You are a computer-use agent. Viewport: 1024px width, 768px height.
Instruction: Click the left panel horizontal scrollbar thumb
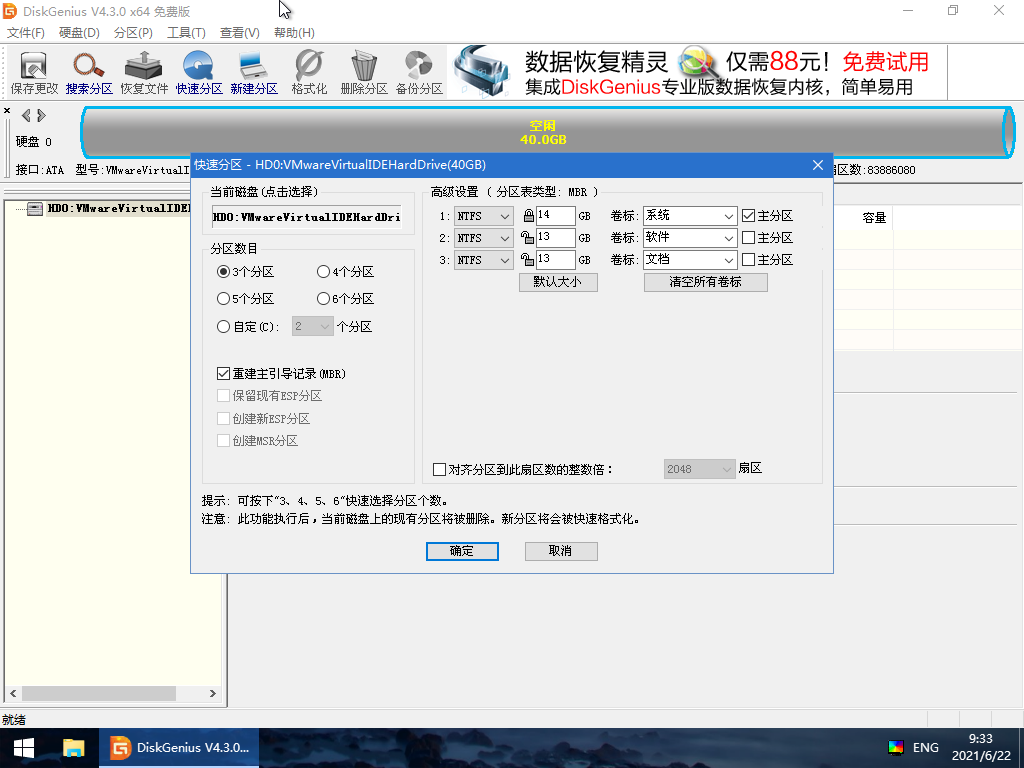[x=98, y=693]
